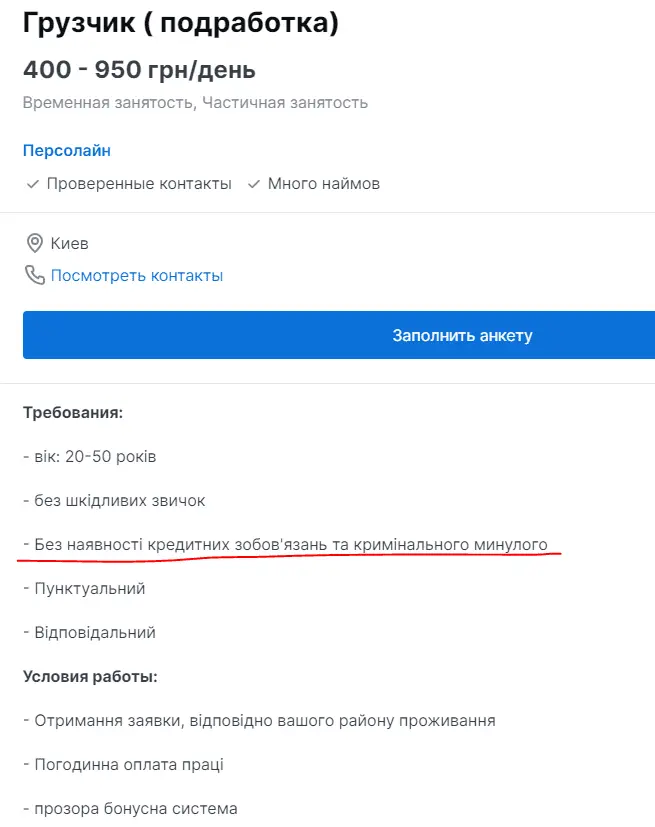The height and width of the screenshot is (827, 655).
Task: Click the вік: 20-50 років requirement
Action: click(x=90, y=456)
